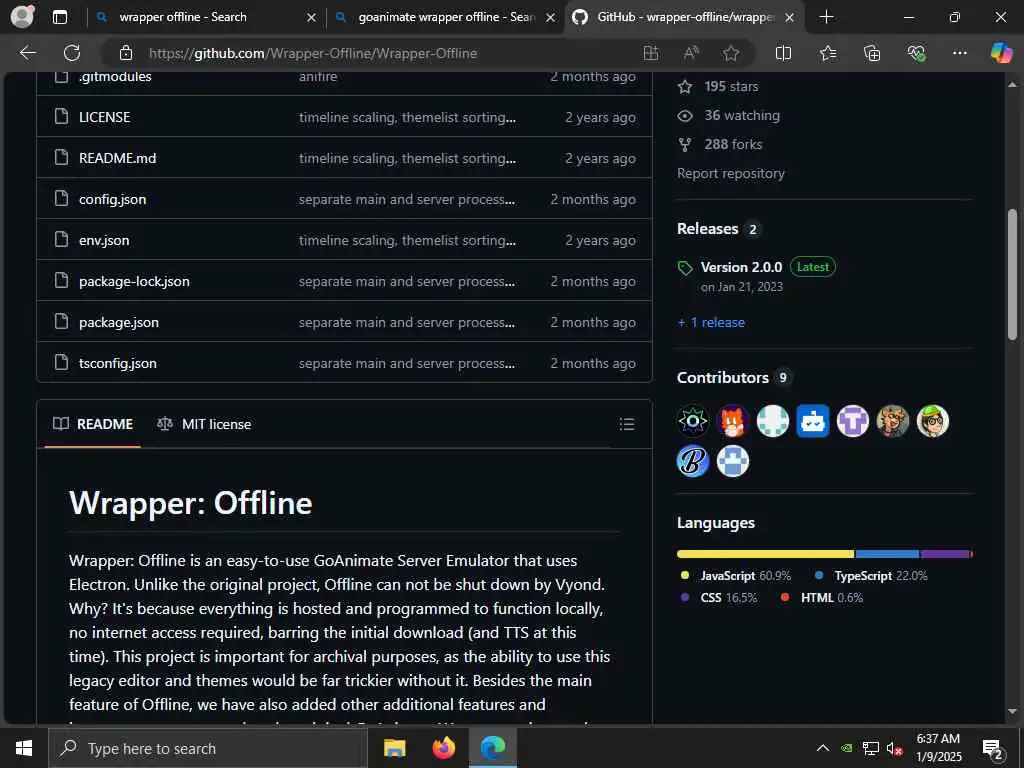The height and width of the screenshot is (768, 1024).
Task: Open commit message on LICENSE row
Action: pos(408,117)
